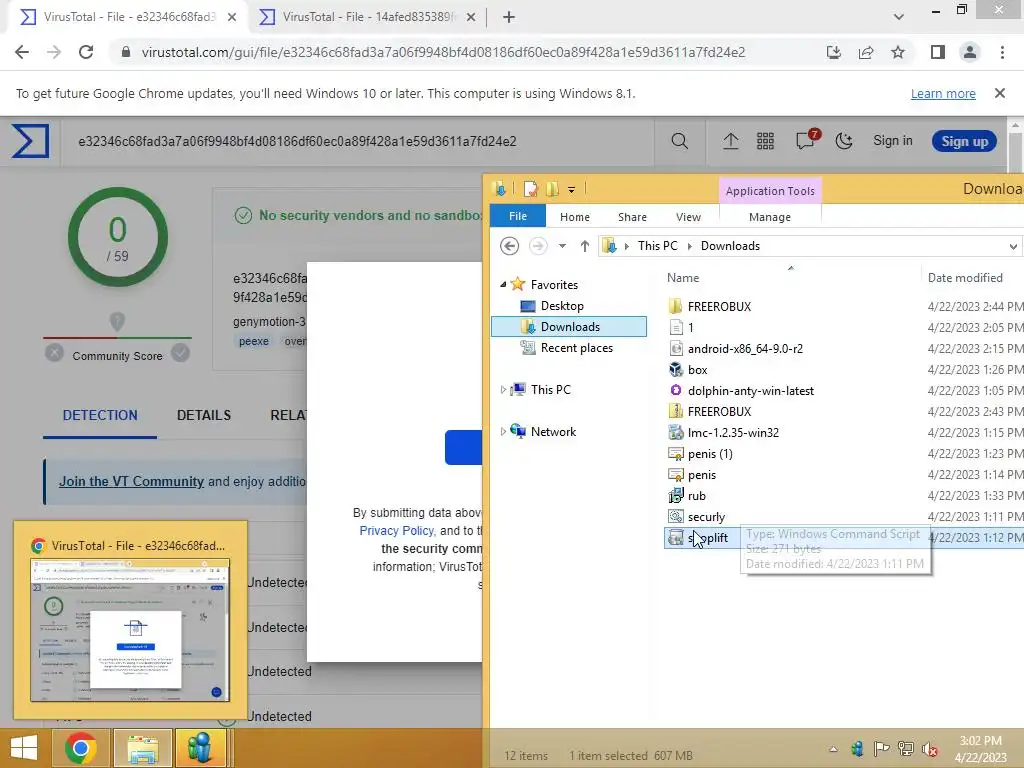Viewport: 1024px width, 768px height.
Task: Open Chrome three-dot menu
Action: [1002, 52]
